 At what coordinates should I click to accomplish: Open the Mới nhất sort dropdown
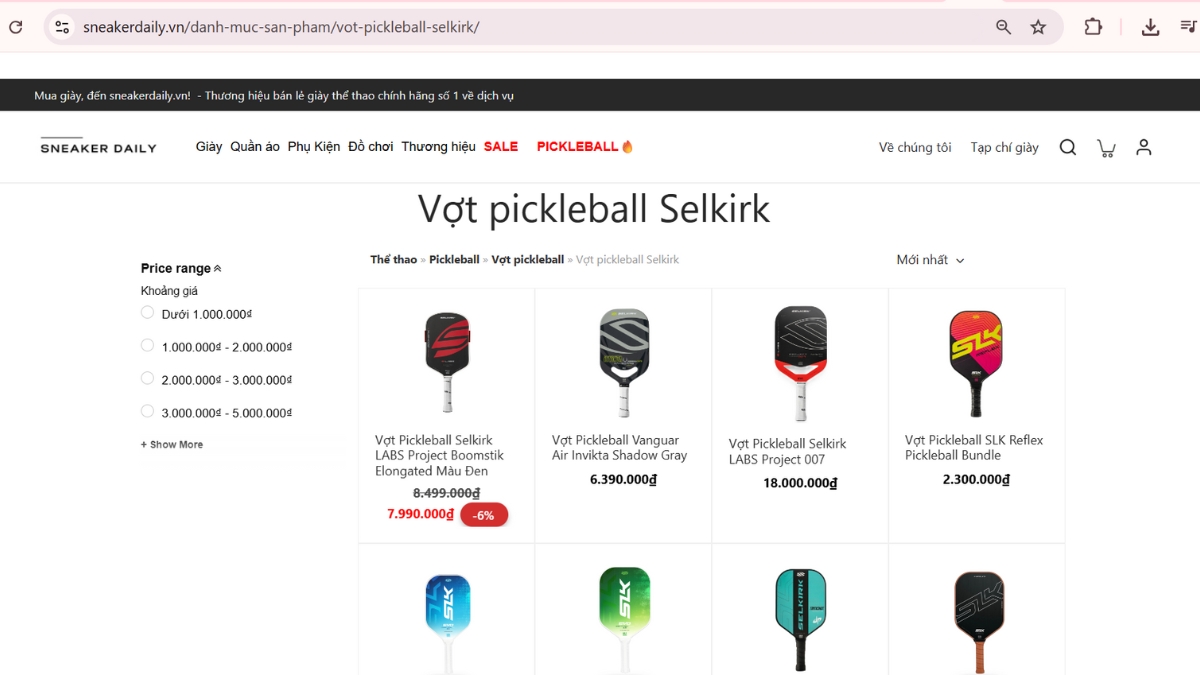pyautogui.click(x=930, y=260)
